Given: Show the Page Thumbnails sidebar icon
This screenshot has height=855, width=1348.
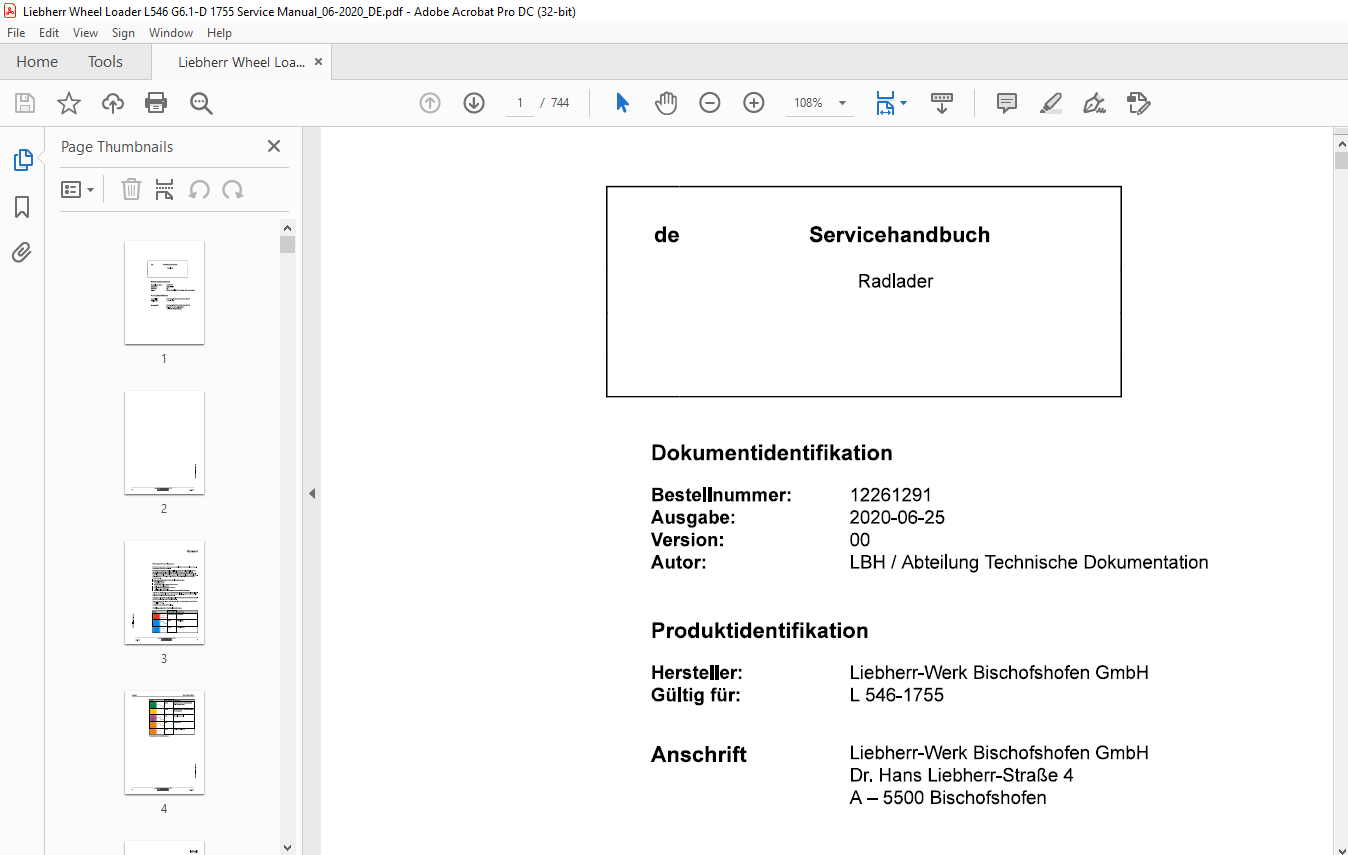Looking at the screenshot, I should [22, 160].
